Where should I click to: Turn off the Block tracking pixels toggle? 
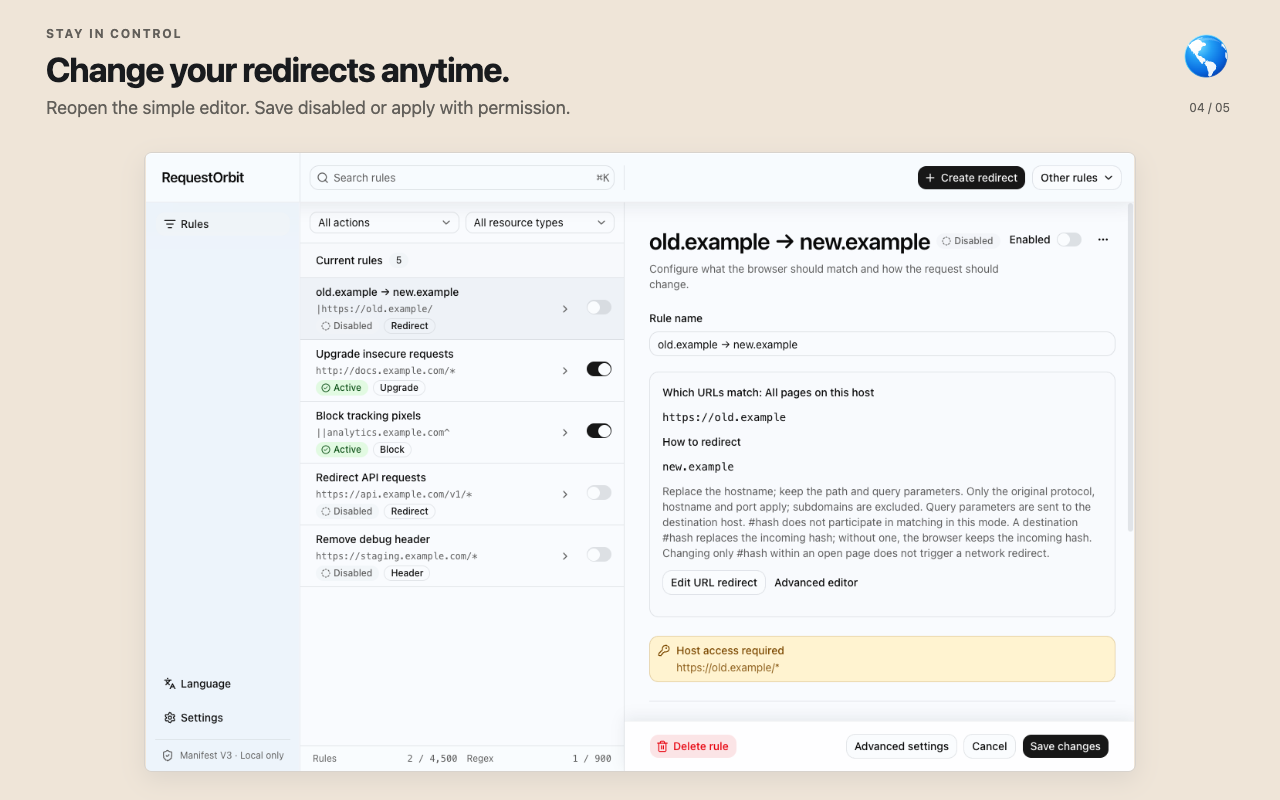[599, 431]
